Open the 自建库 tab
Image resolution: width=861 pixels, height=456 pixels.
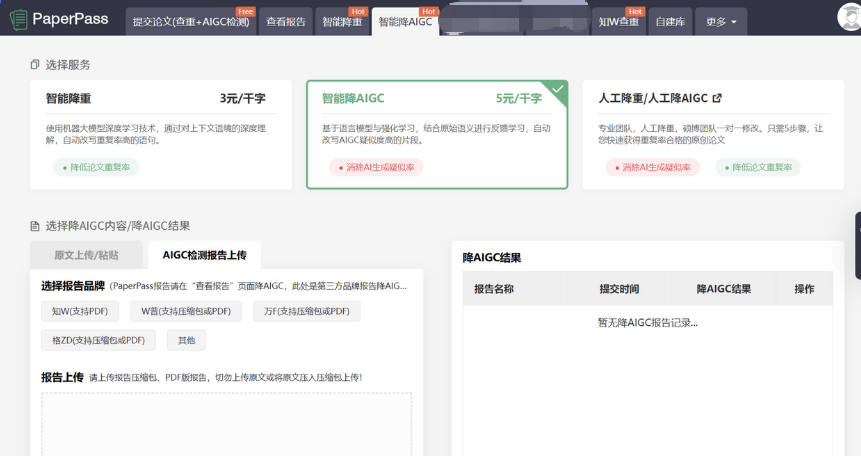[670, 21]
